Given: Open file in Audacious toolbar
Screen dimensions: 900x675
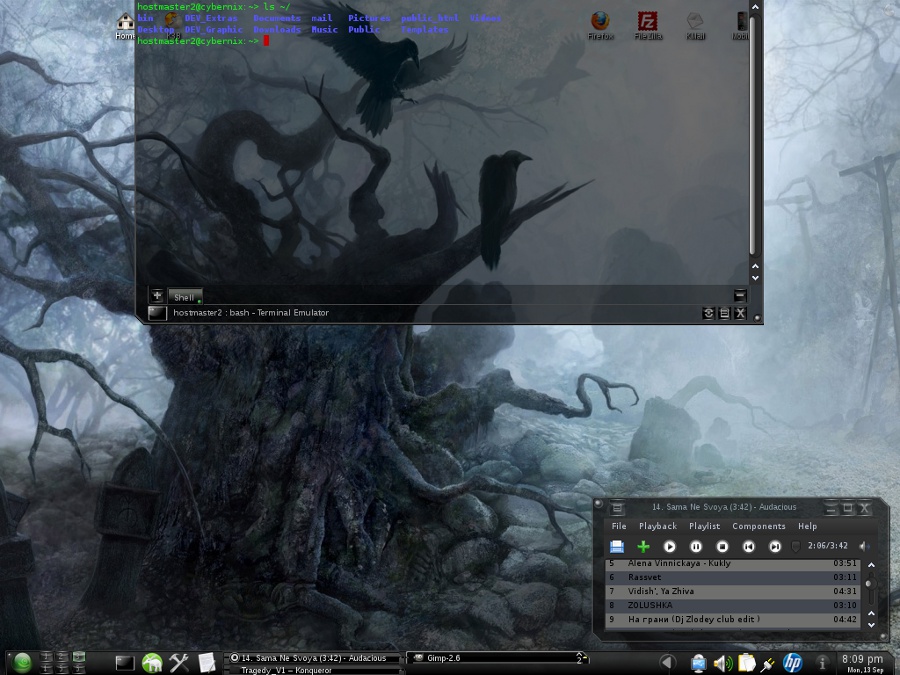Looking at the screenshot, I should point(617,546).
